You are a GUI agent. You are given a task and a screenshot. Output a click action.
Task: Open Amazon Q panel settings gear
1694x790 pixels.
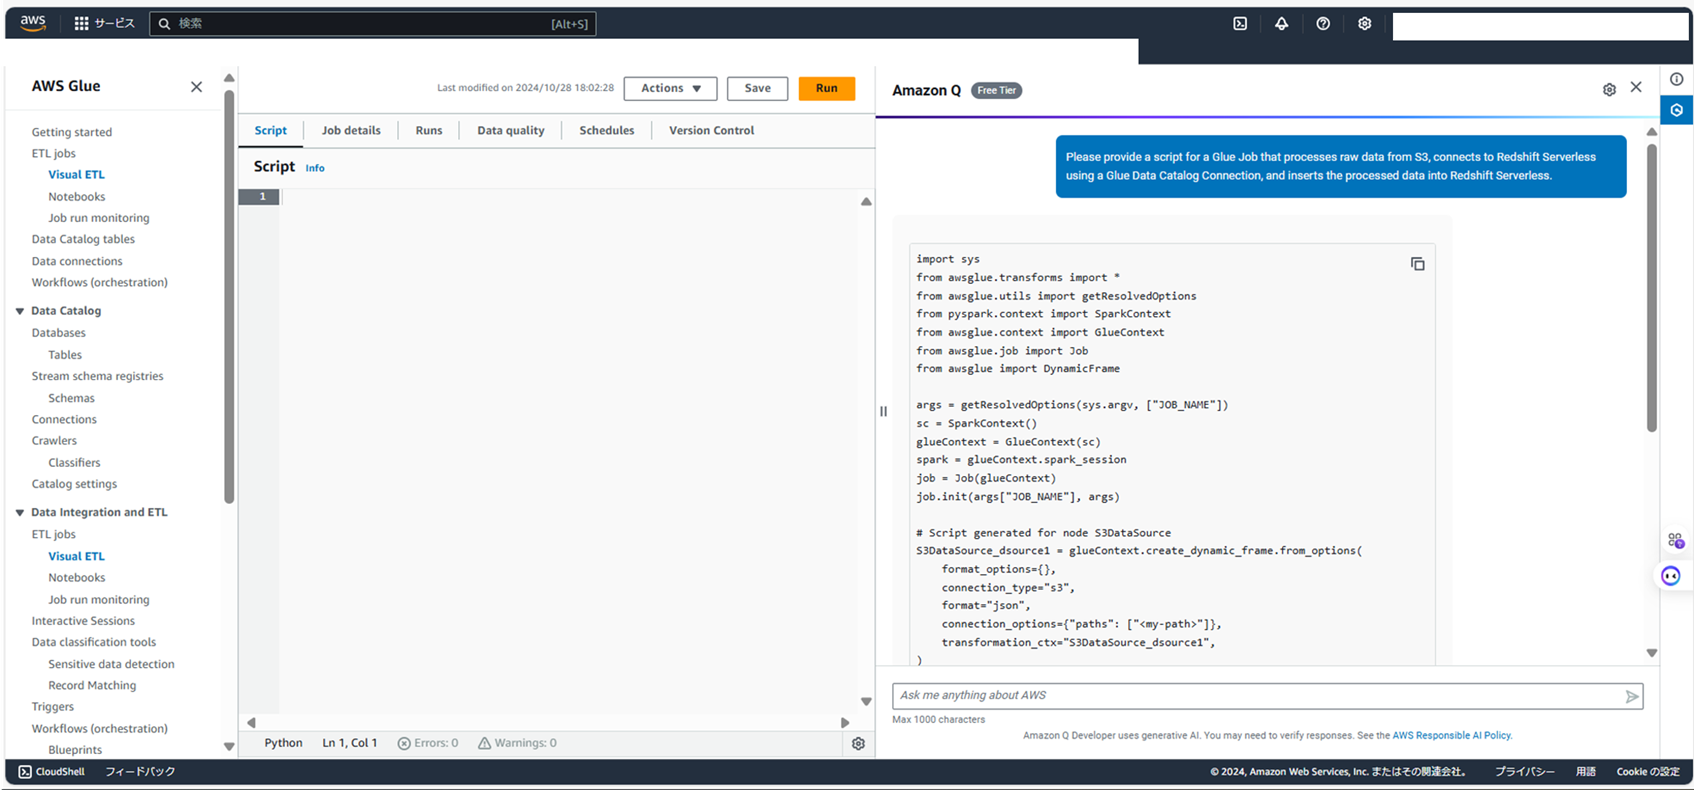pos(1609,90)
